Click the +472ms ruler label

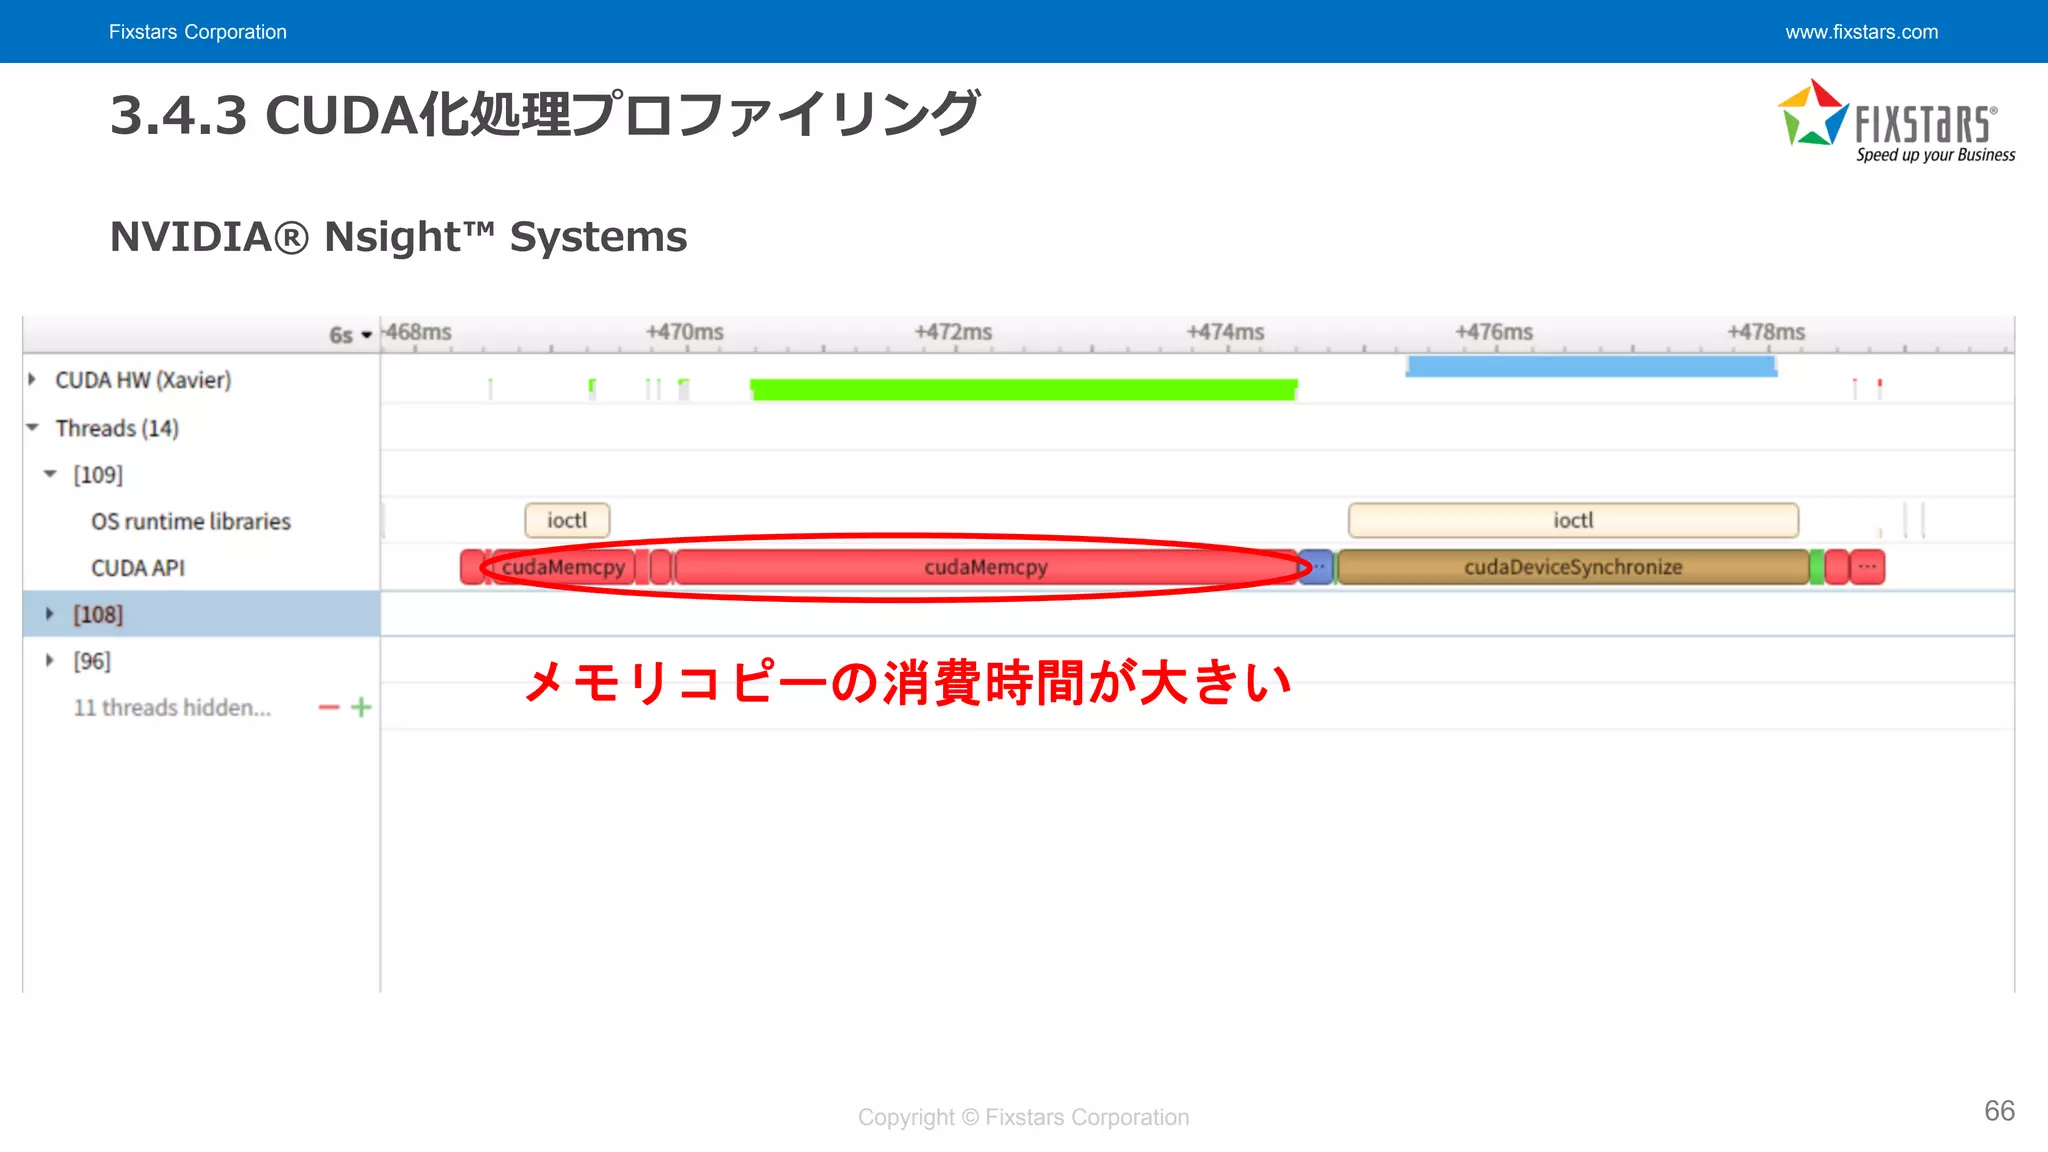(954, 332)
